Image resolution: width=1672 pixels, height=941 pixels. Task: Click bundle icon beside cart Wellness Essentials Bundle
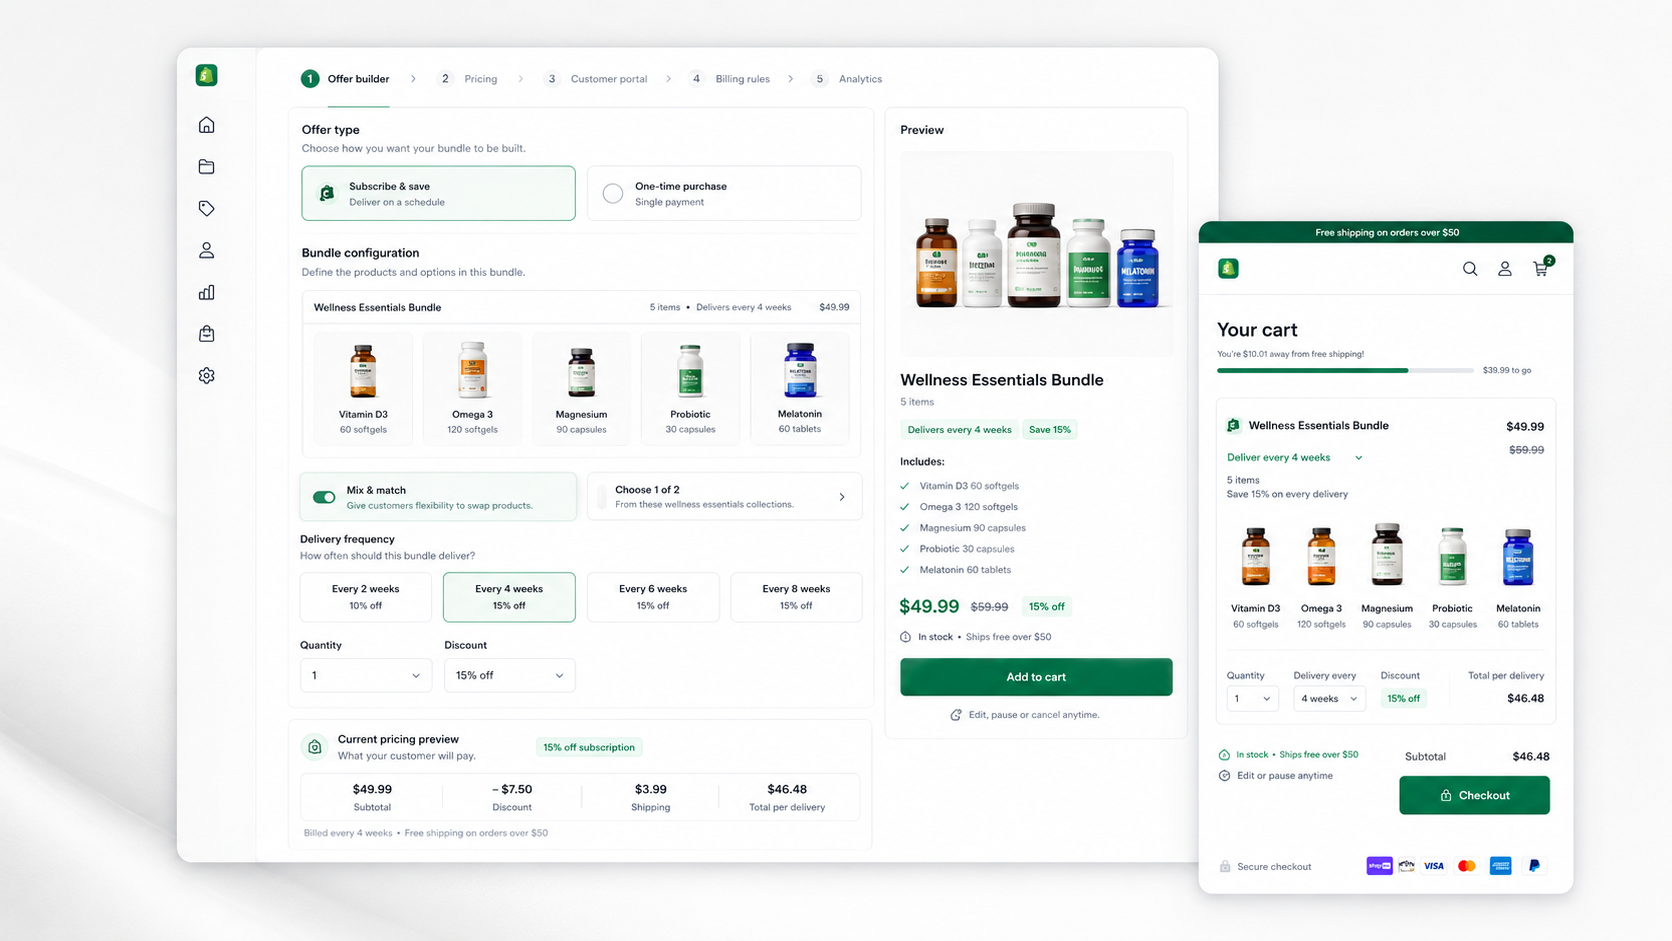click(x=1233, y=425)
